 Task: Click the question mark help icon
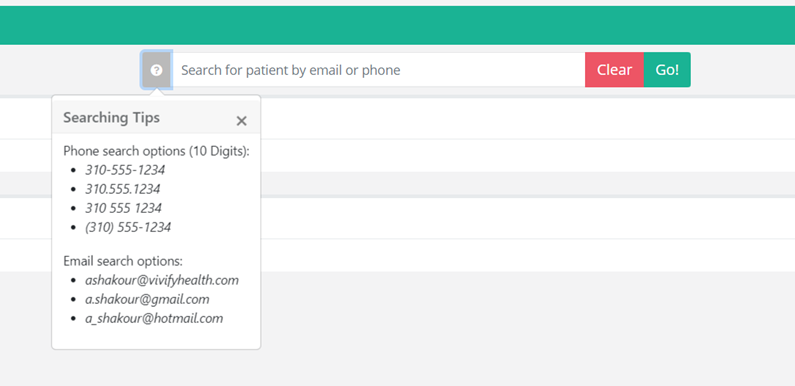tap(157, 70)
